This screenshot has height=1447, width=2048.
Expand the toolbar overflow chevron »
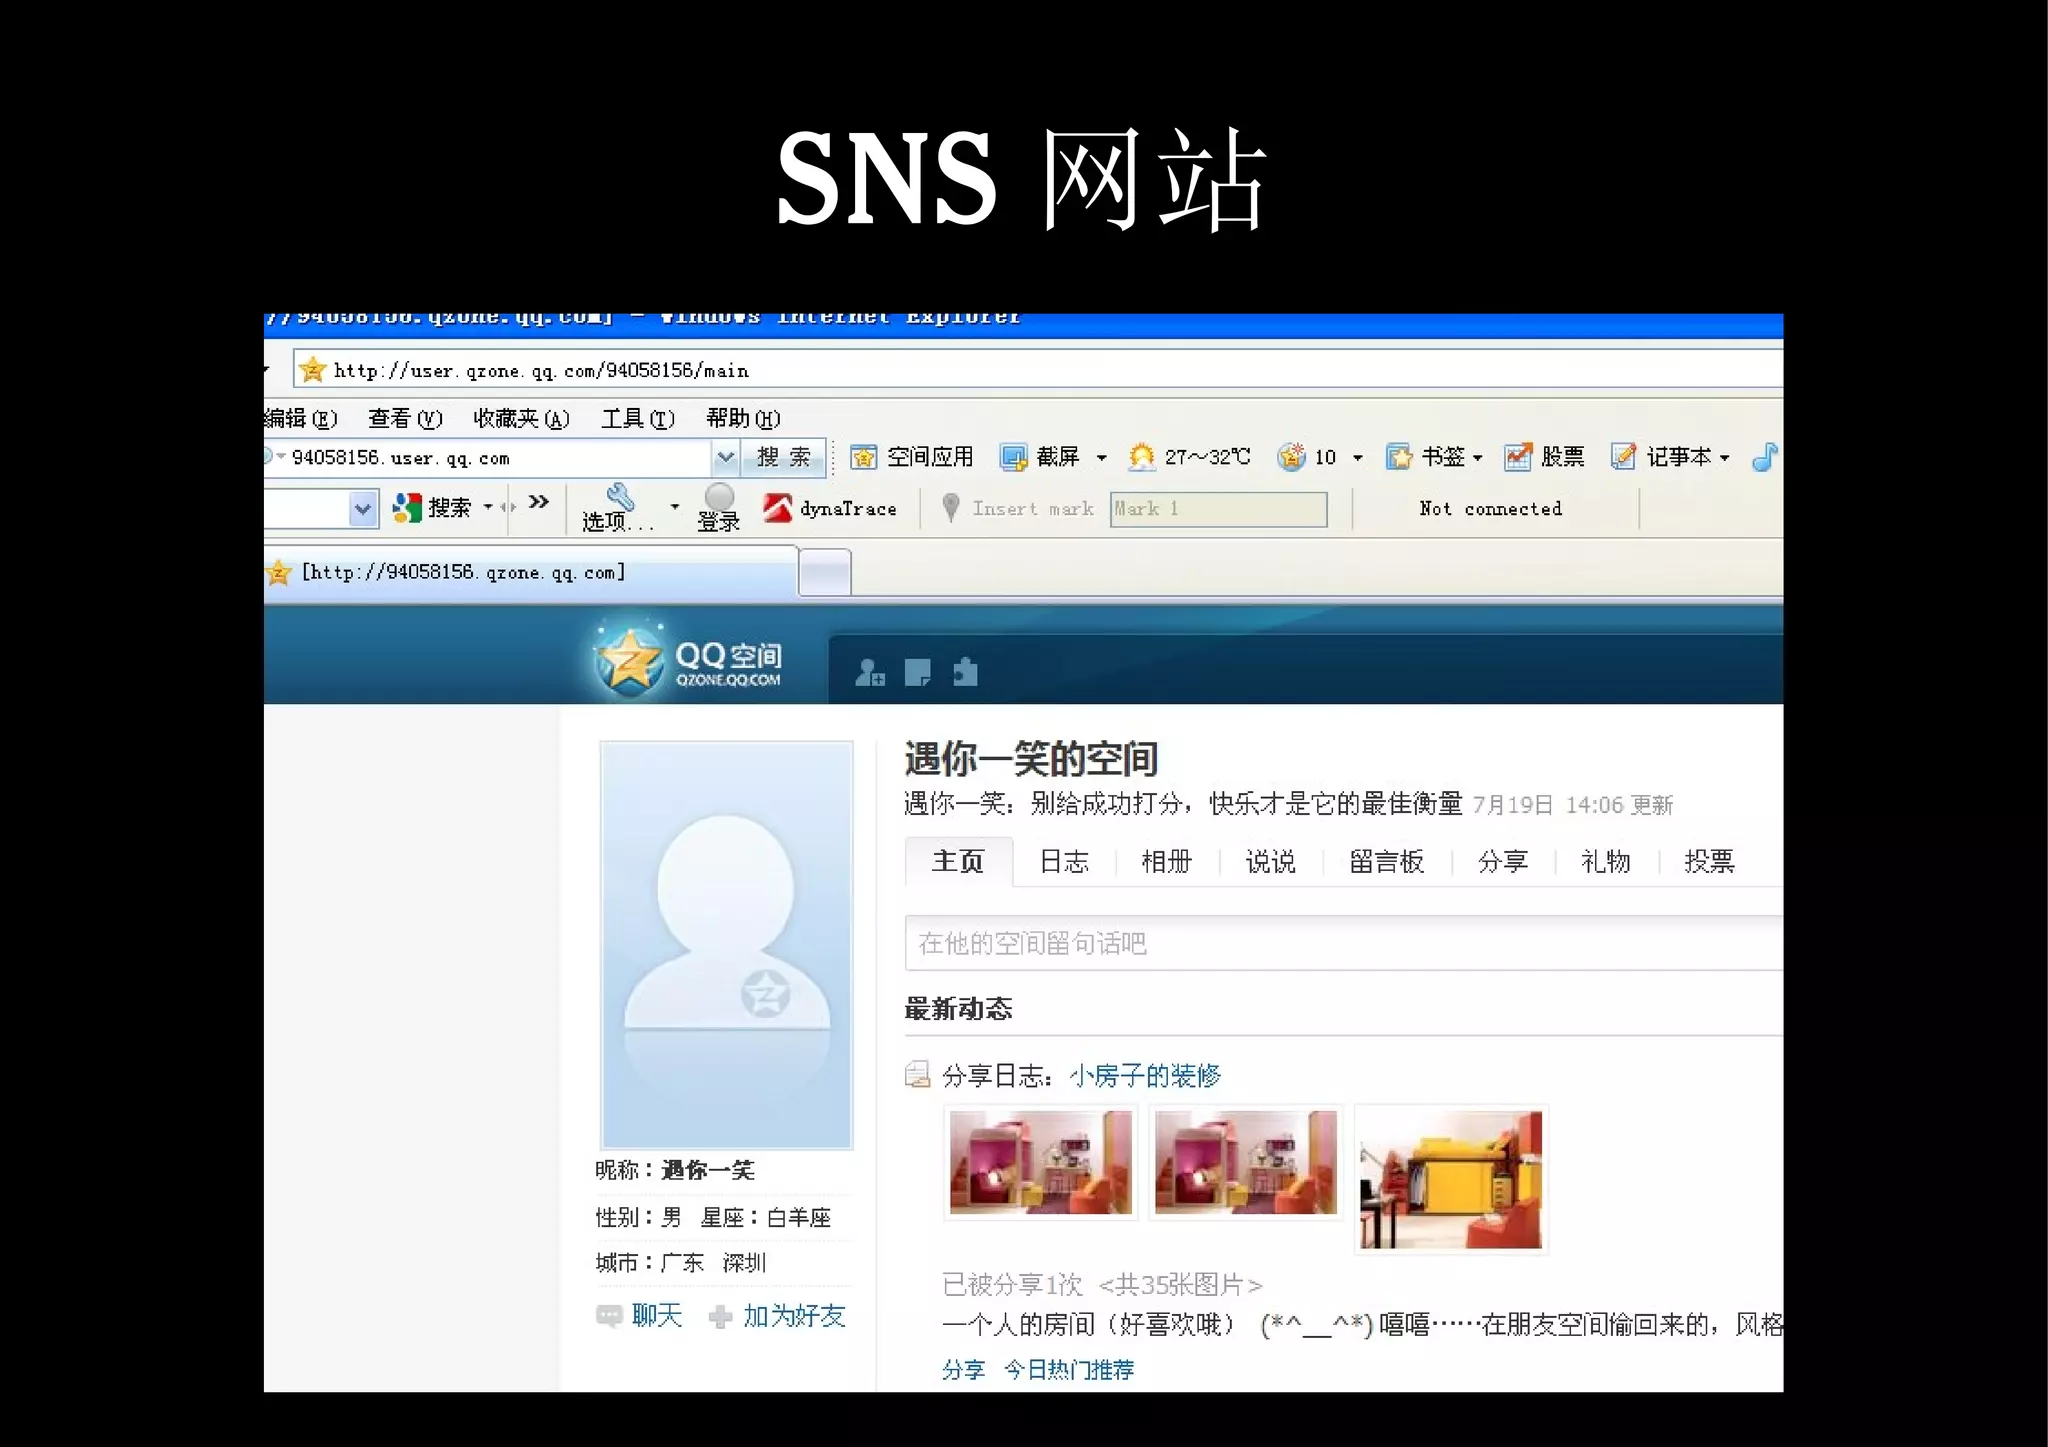[539, 502]
